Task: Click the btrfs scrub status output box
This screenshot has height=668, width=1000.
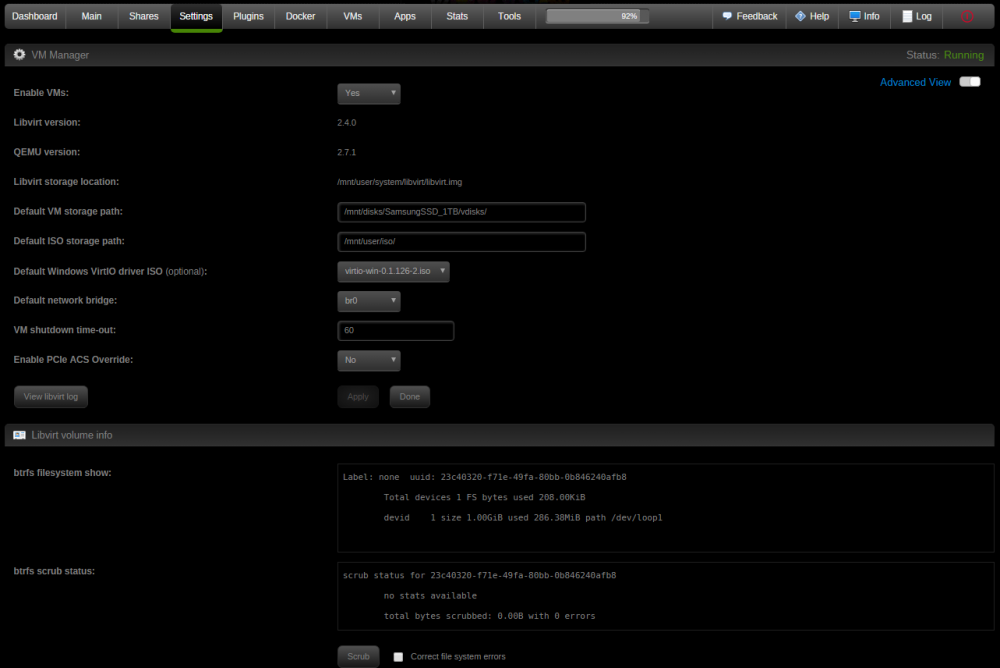Action: [x=665, y=596]
